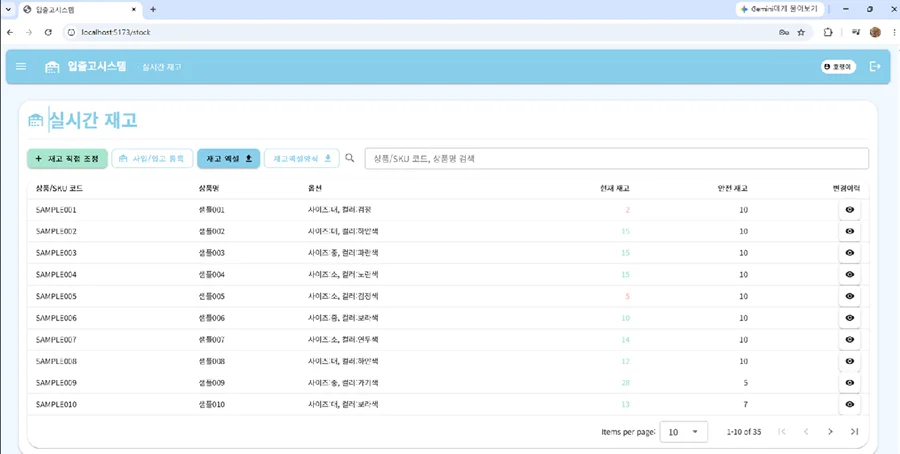900x454 pixels.
Task: Jump to the last page of results
Action: [x=854, y=432]
